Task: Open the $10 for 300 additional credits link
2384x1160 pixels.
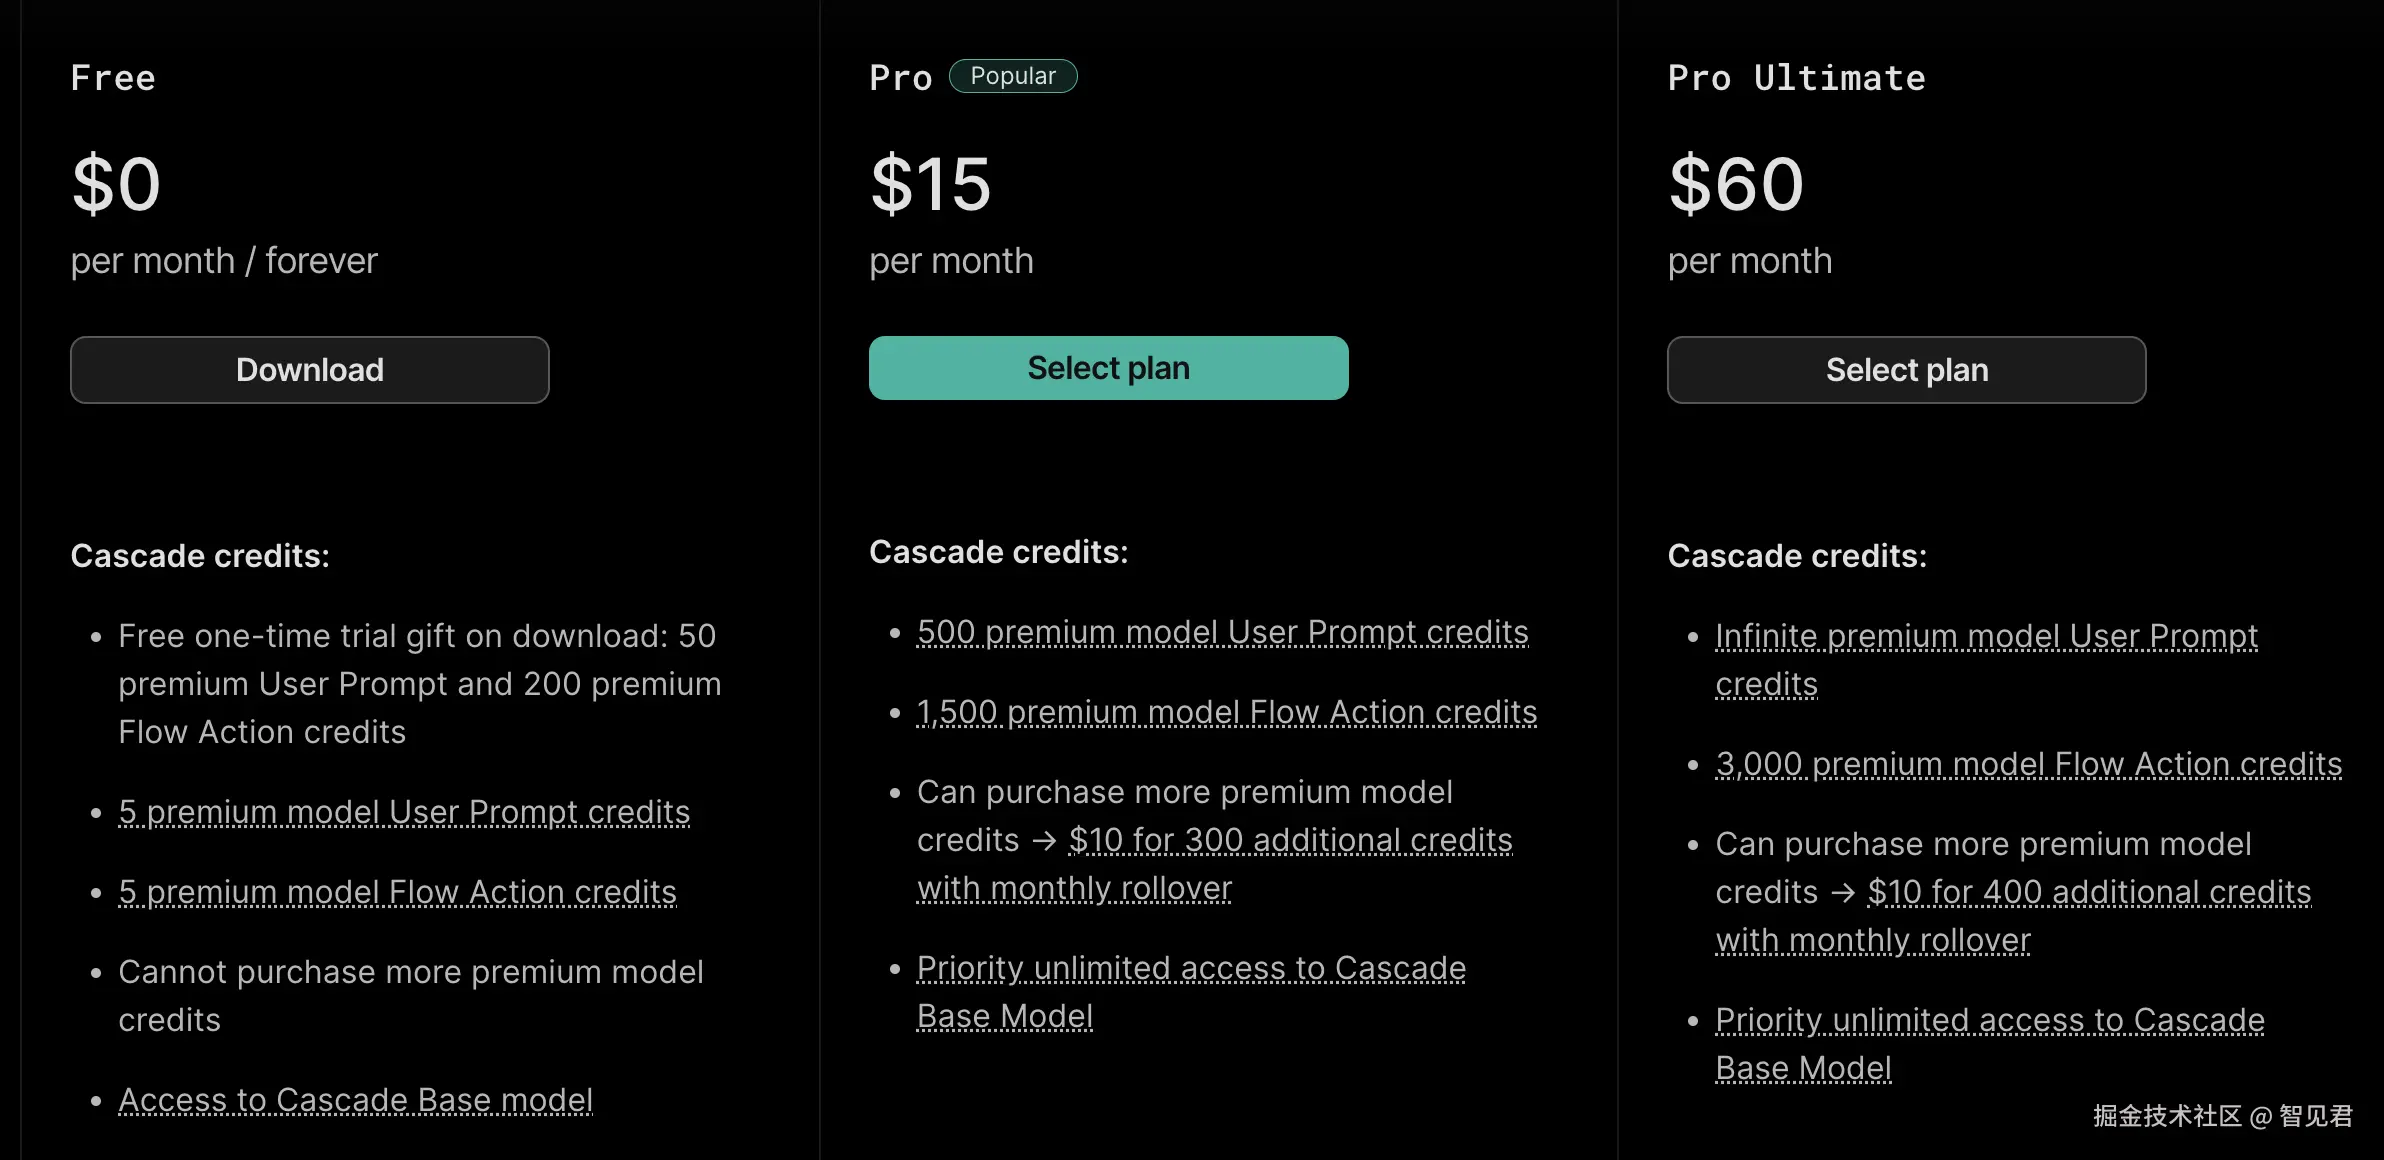Action: (x=1290, y=840)
